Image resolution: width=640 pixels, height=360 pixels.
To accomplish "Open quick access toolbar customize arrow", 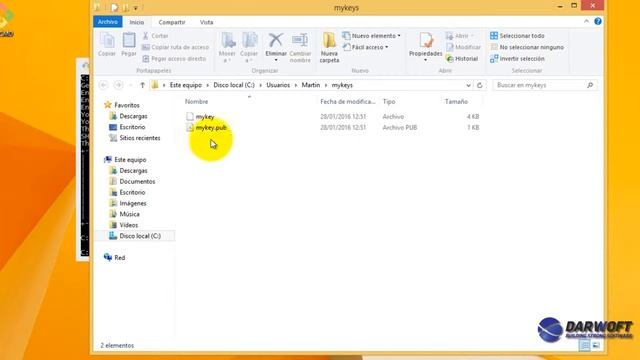I will tap(136, 7).
